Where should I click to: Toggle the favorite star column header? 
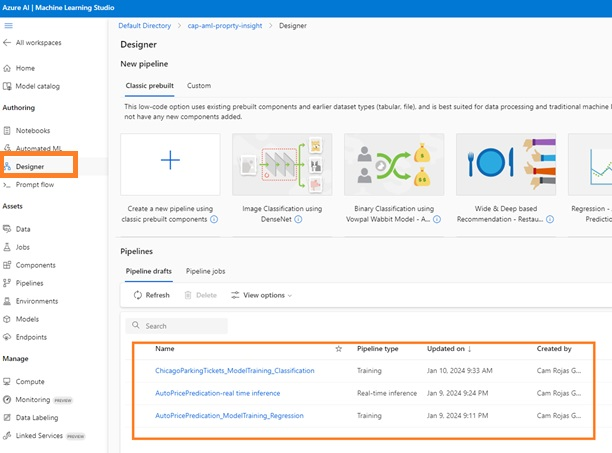point(338,349)
